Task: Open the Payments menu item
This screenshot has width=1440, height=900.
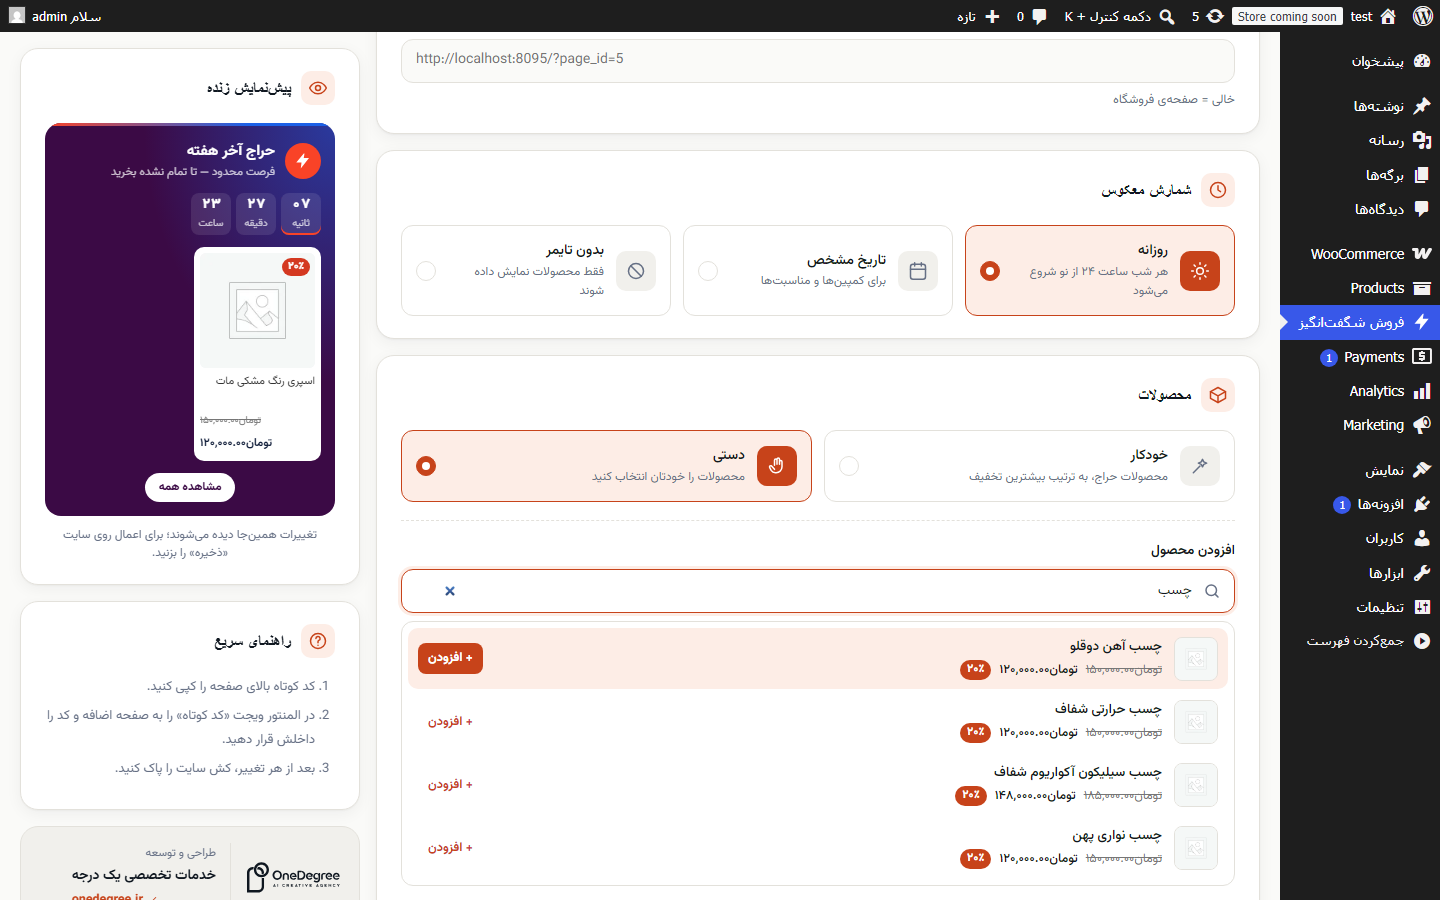Action: coord(1360,357)
